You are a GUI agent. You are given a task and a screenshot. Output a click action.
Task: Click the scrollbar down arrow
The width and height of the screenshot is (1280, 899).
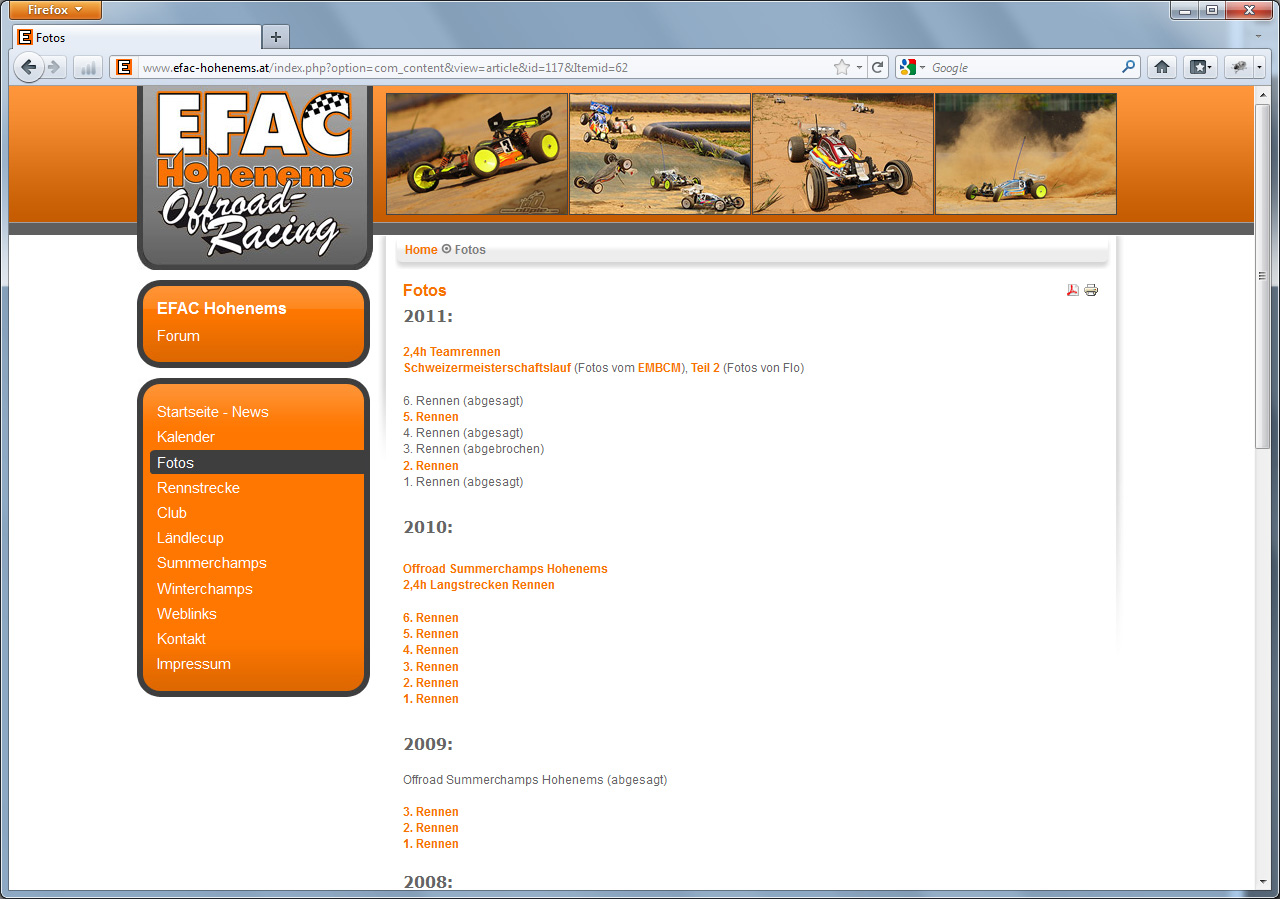(x=1262, y=882)
